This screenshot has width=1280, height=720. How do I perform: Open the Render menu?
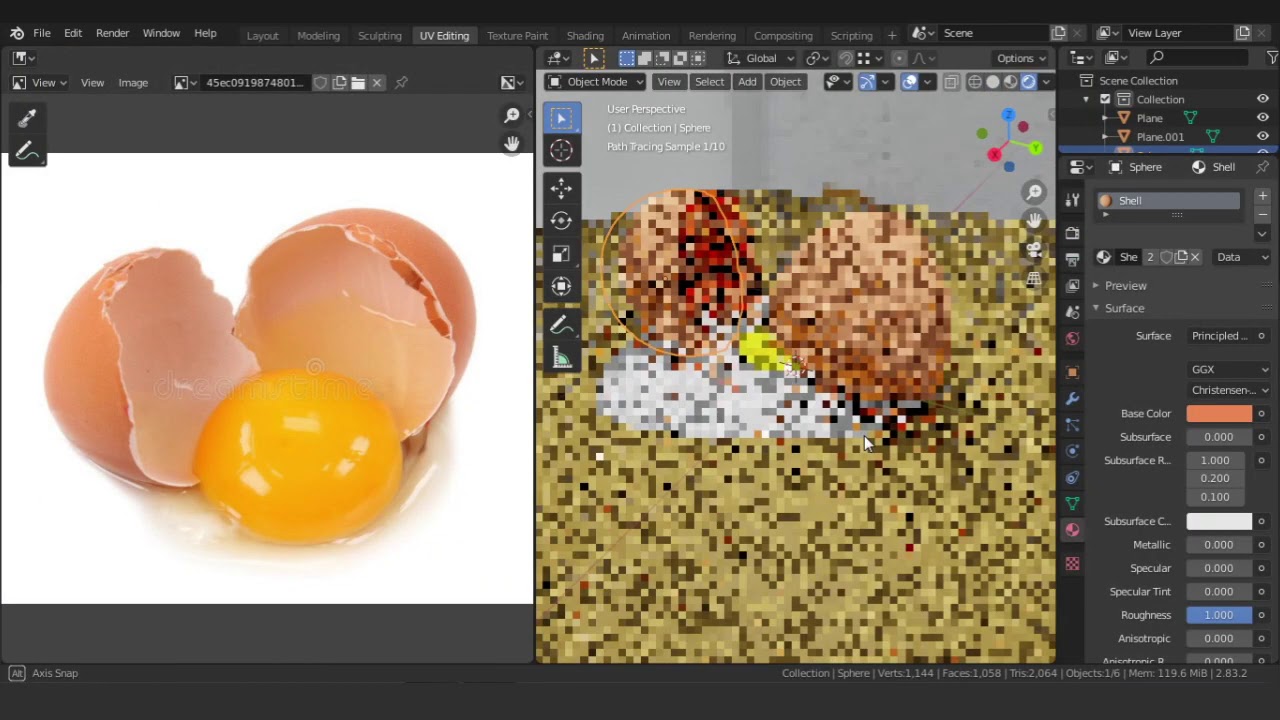tap(112, 33)
